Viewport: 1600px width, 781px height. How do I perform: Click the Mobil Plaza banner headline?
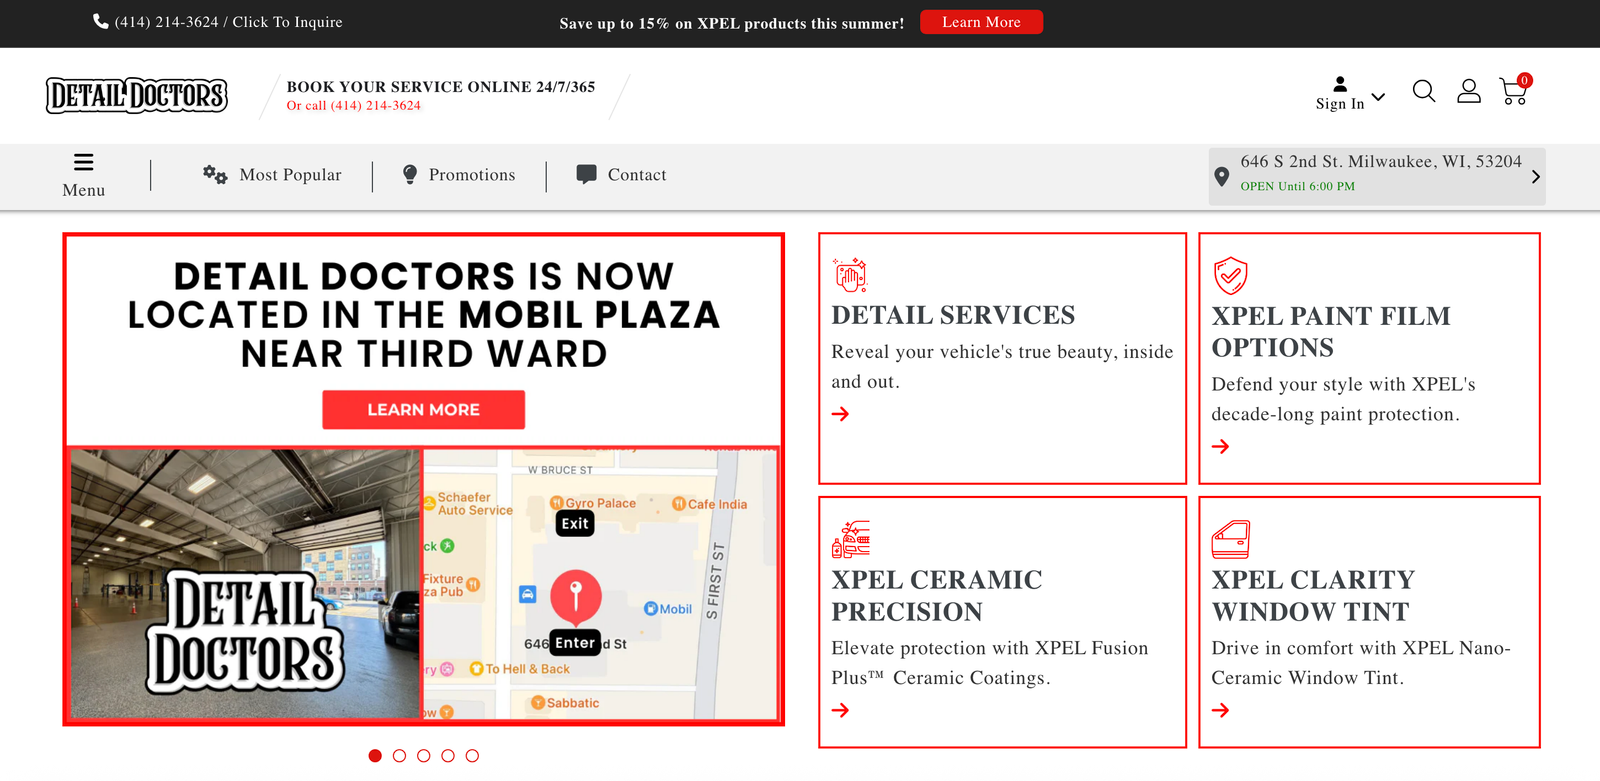tap(424, 315)
